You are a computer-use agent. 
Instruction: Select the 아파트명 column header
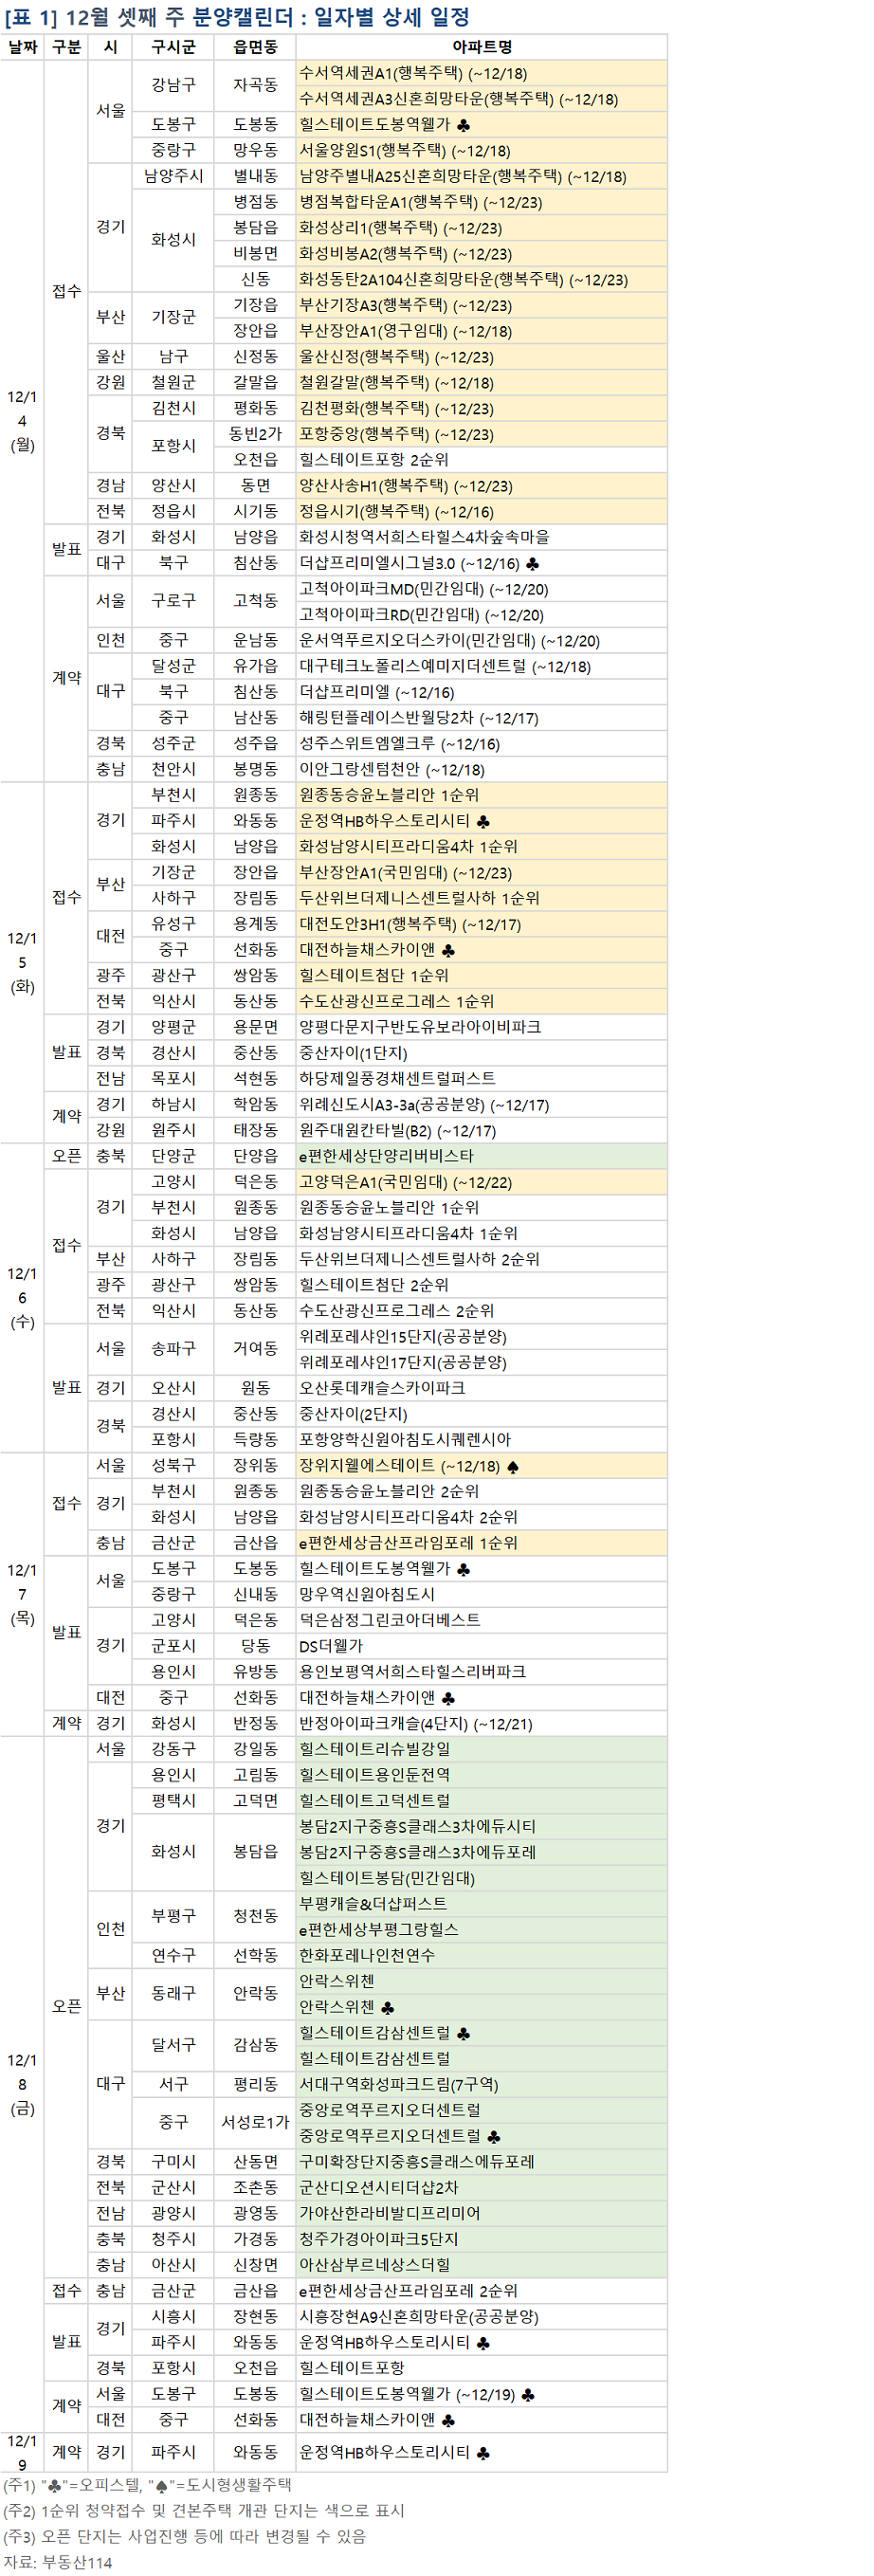(x=481, y=47)
